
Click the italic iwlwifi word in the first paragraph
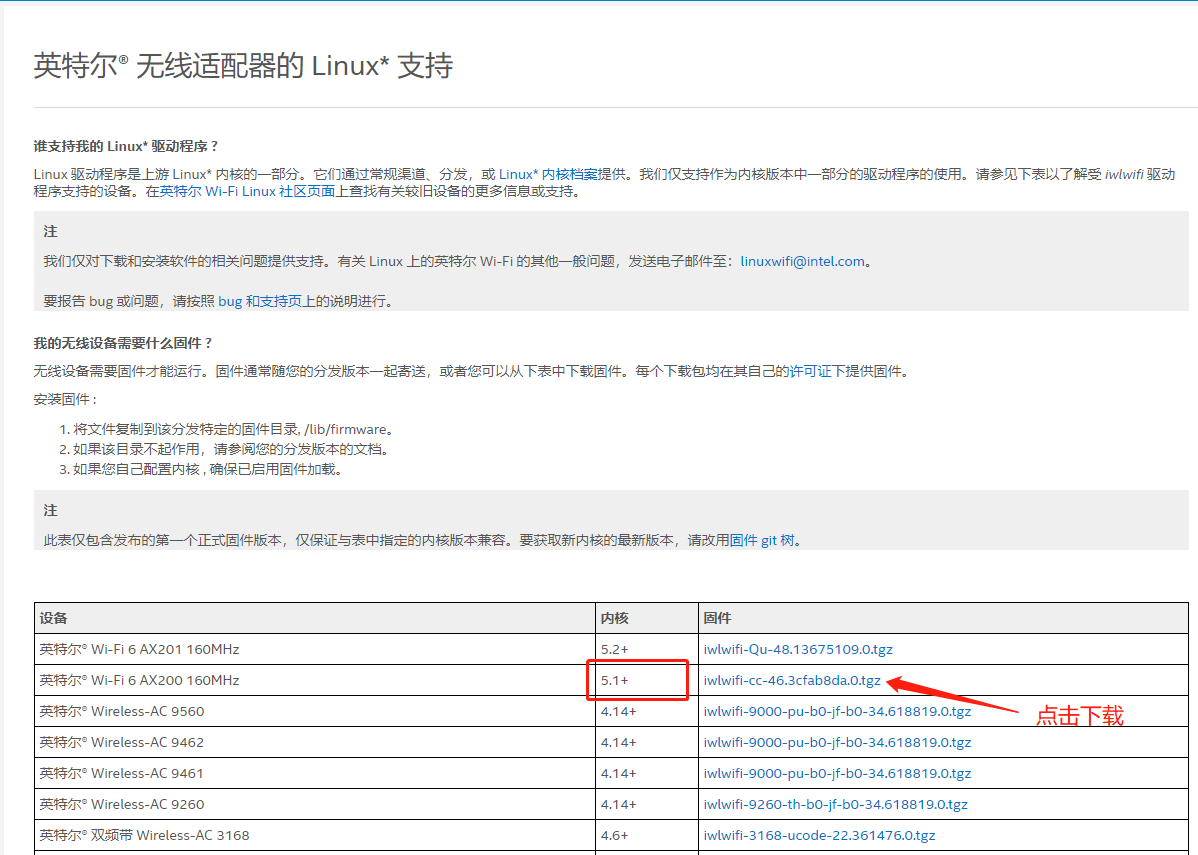coord(1124,174)
